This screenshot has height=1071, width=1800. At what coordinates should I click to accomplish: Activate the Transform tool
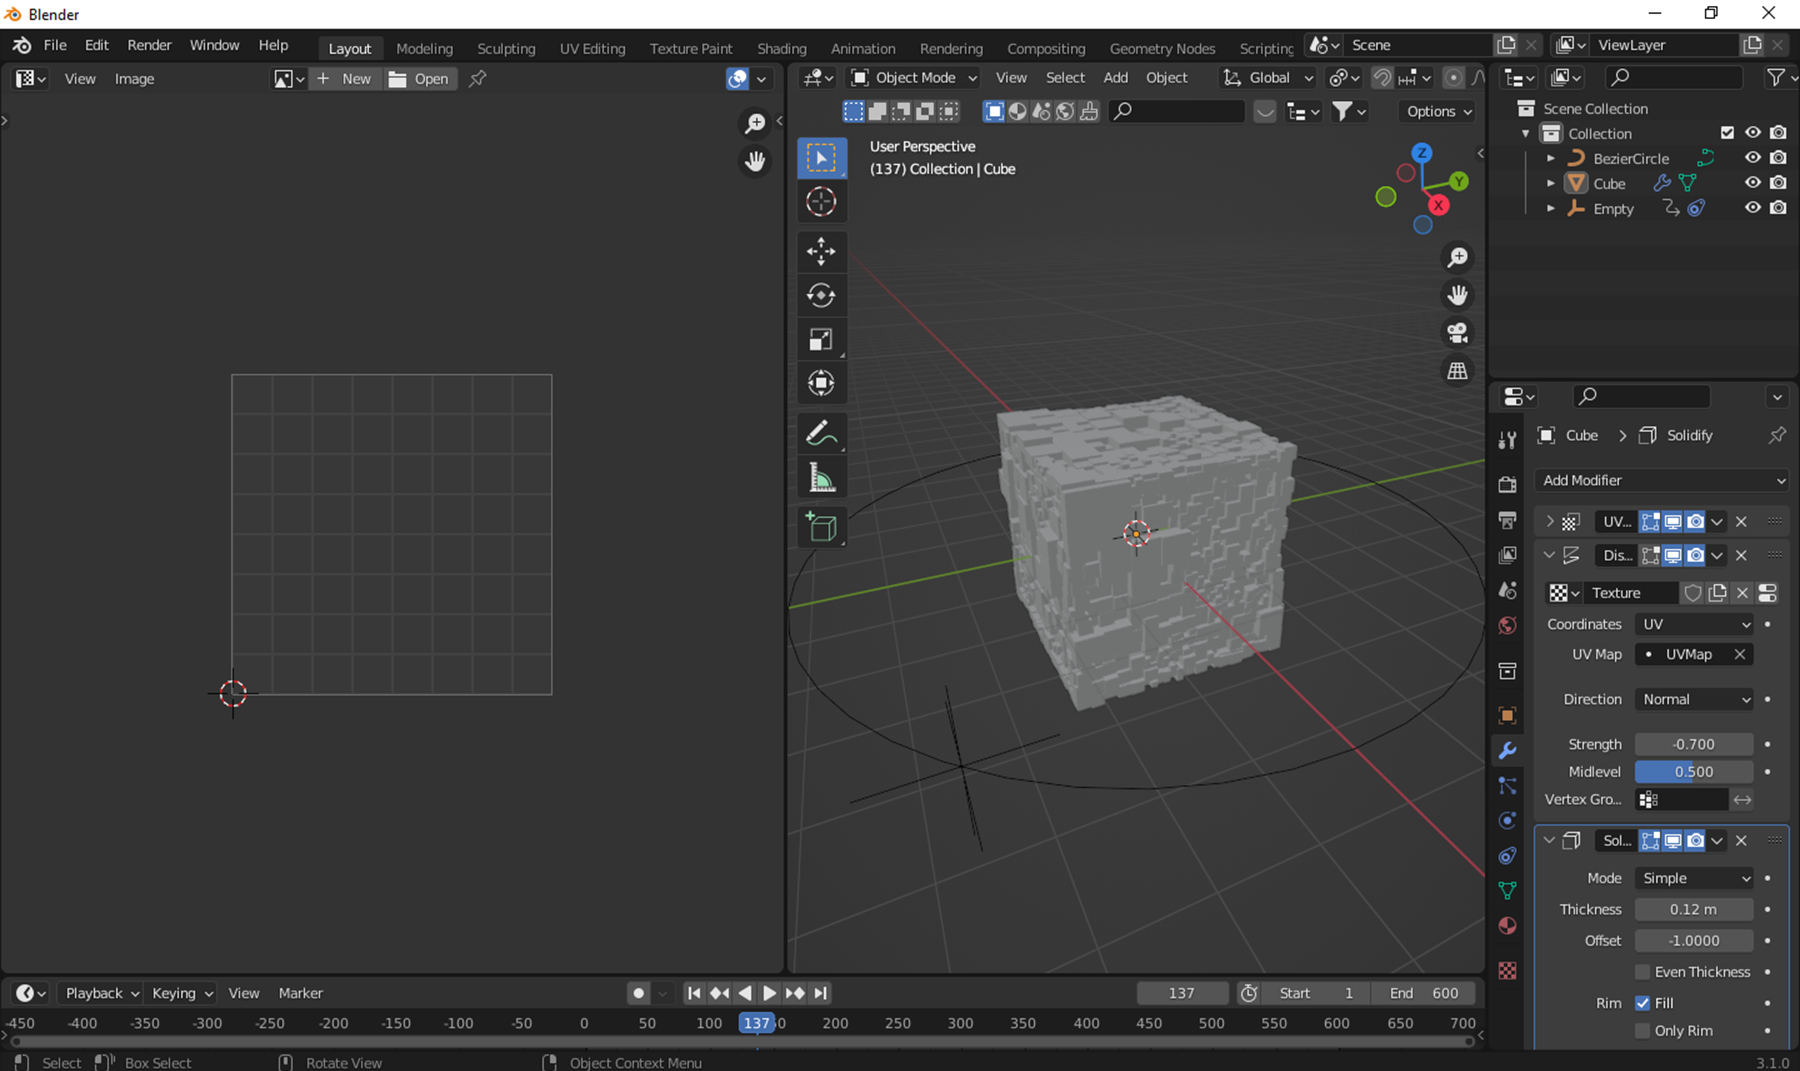point(821,383)
